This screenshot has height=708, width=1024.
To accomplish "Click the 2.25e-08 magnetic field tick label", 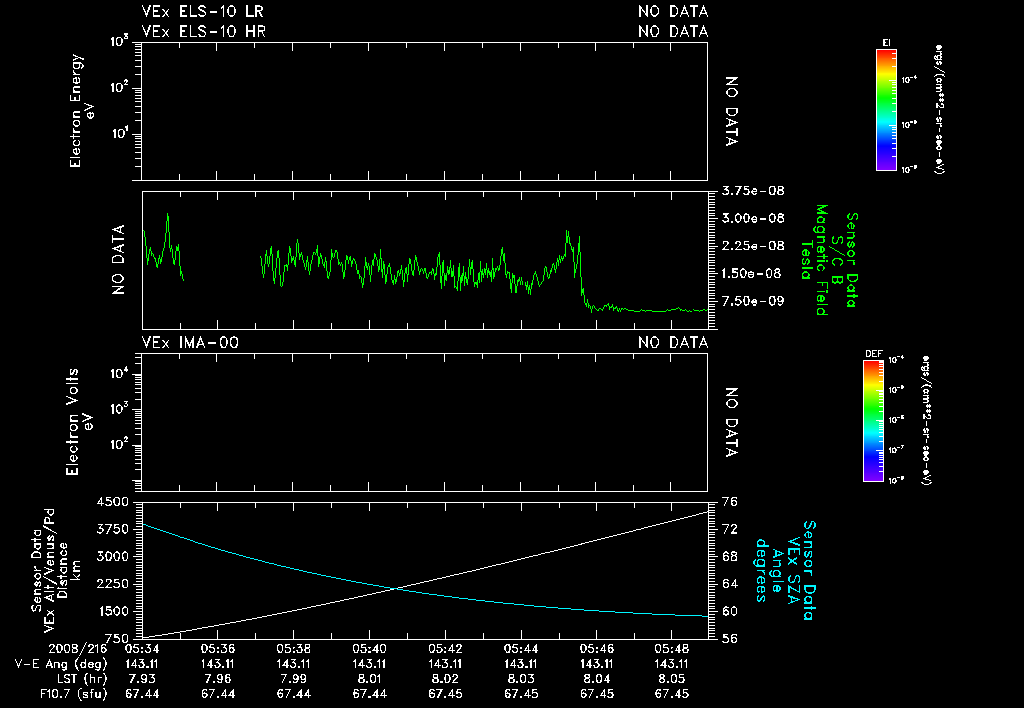I will click(x=753, y=246).
